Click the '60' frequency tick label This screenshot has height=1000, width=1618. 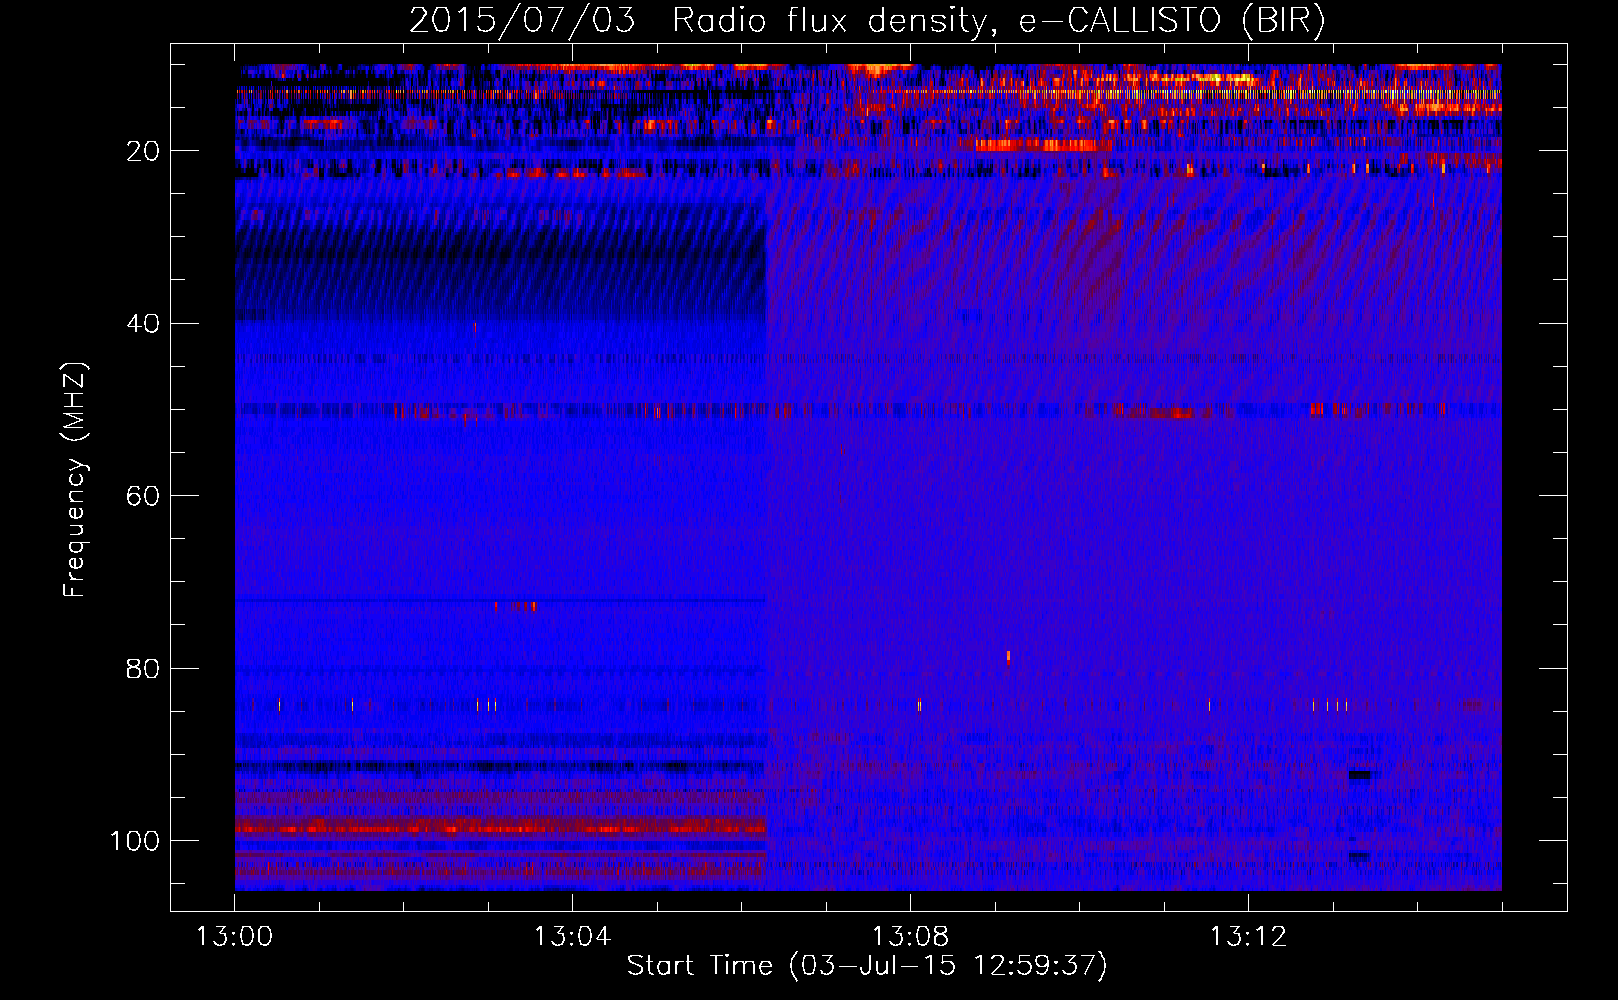point(144,496)
